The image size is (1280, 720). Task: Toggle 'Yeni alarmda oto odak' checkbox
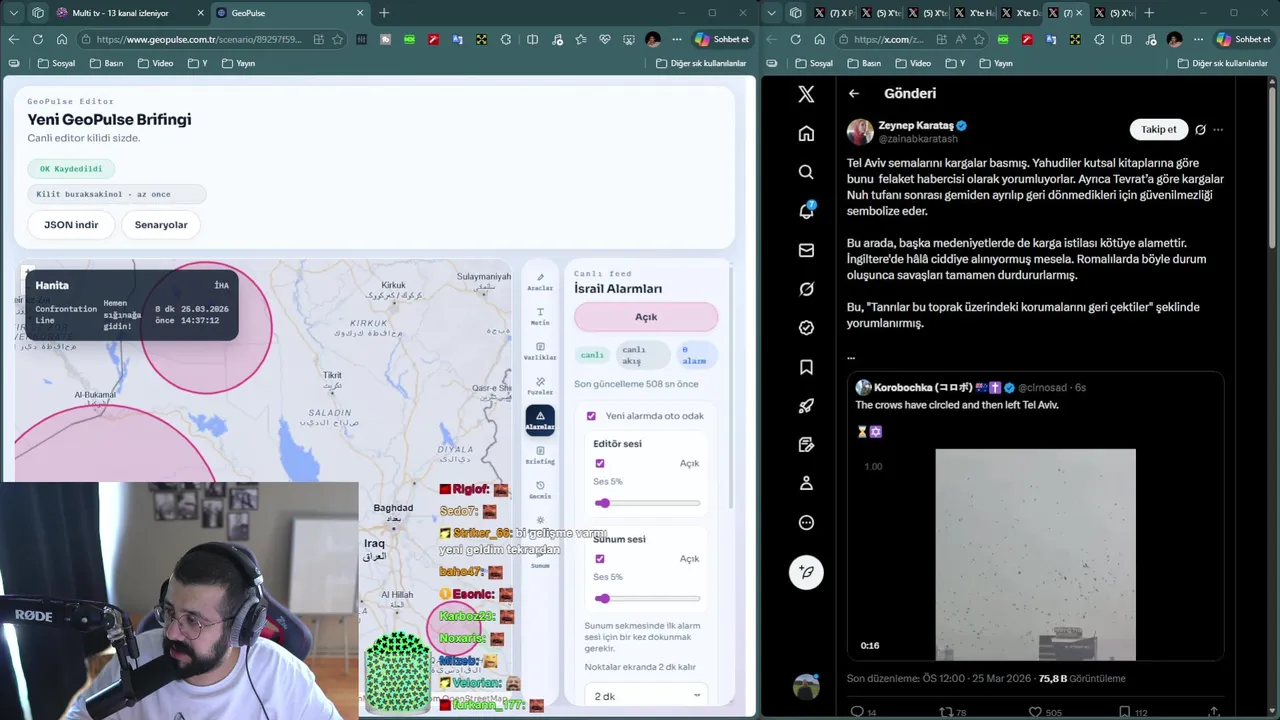[591, 416]
